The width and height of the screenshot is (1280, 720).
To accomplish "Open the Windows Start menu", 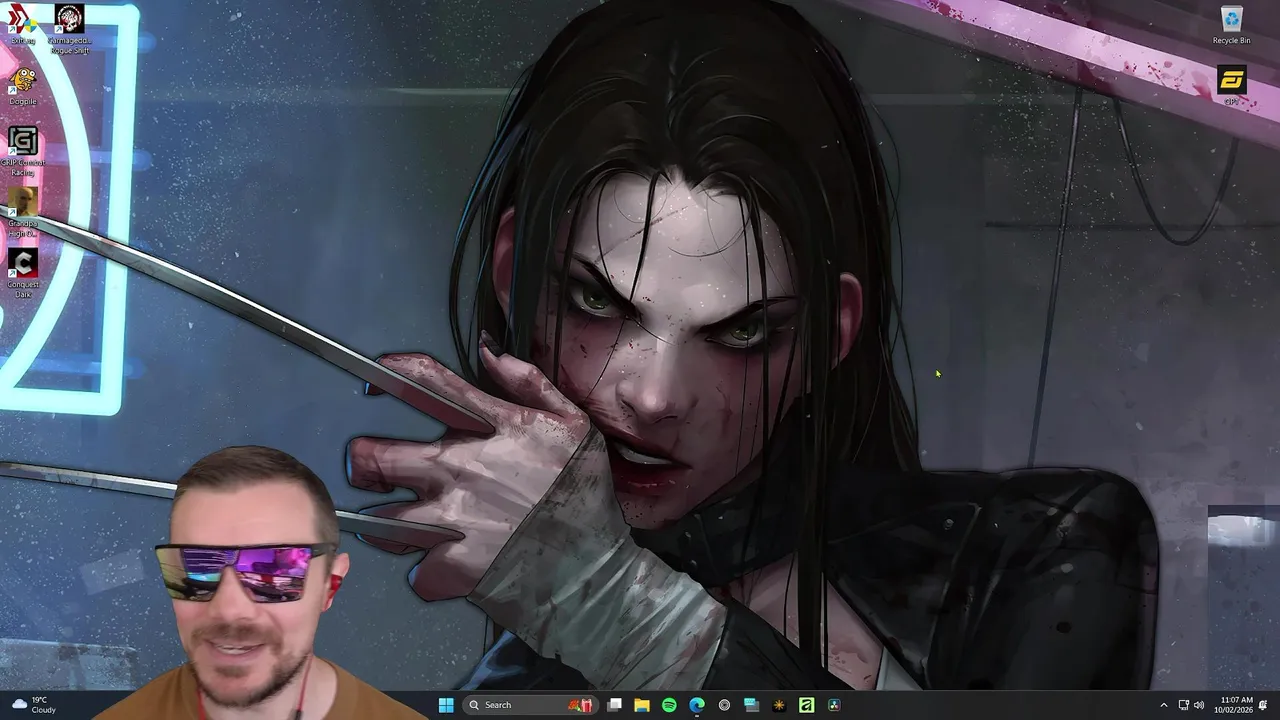I will pos(446,705).
